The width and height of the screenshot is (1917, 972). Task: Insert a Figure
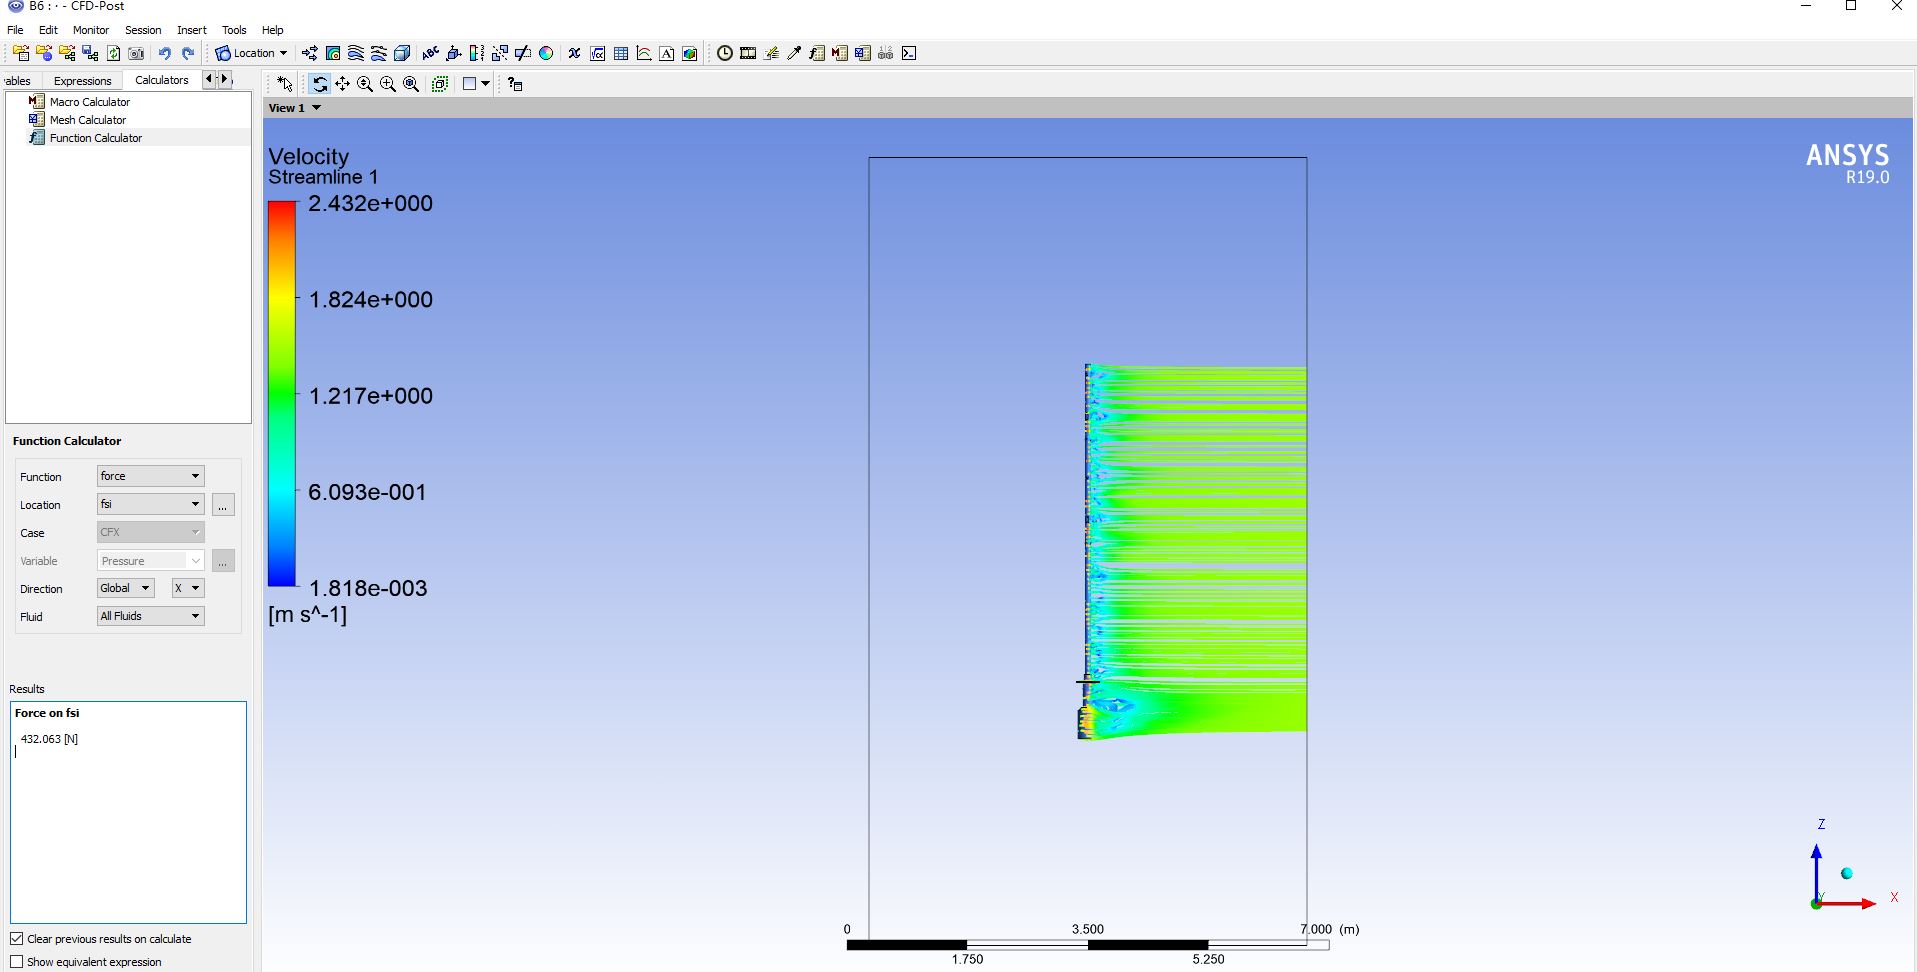tap(690, 53)
